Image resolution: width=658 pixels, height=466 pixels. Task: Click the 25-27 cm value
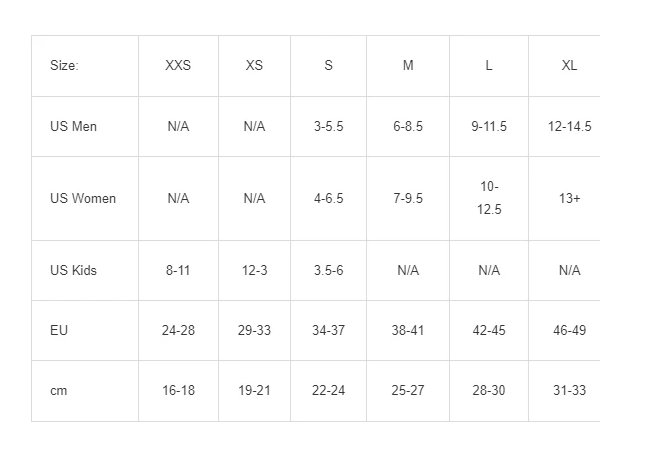pyautogui.click(x=408, y=390)
